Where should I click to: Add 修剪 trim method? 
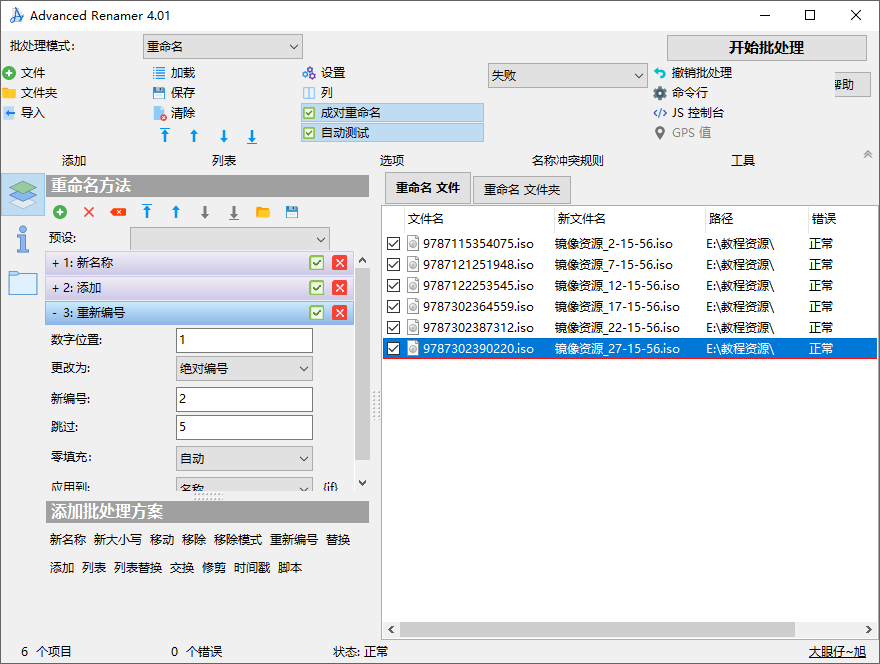[214, 567]
